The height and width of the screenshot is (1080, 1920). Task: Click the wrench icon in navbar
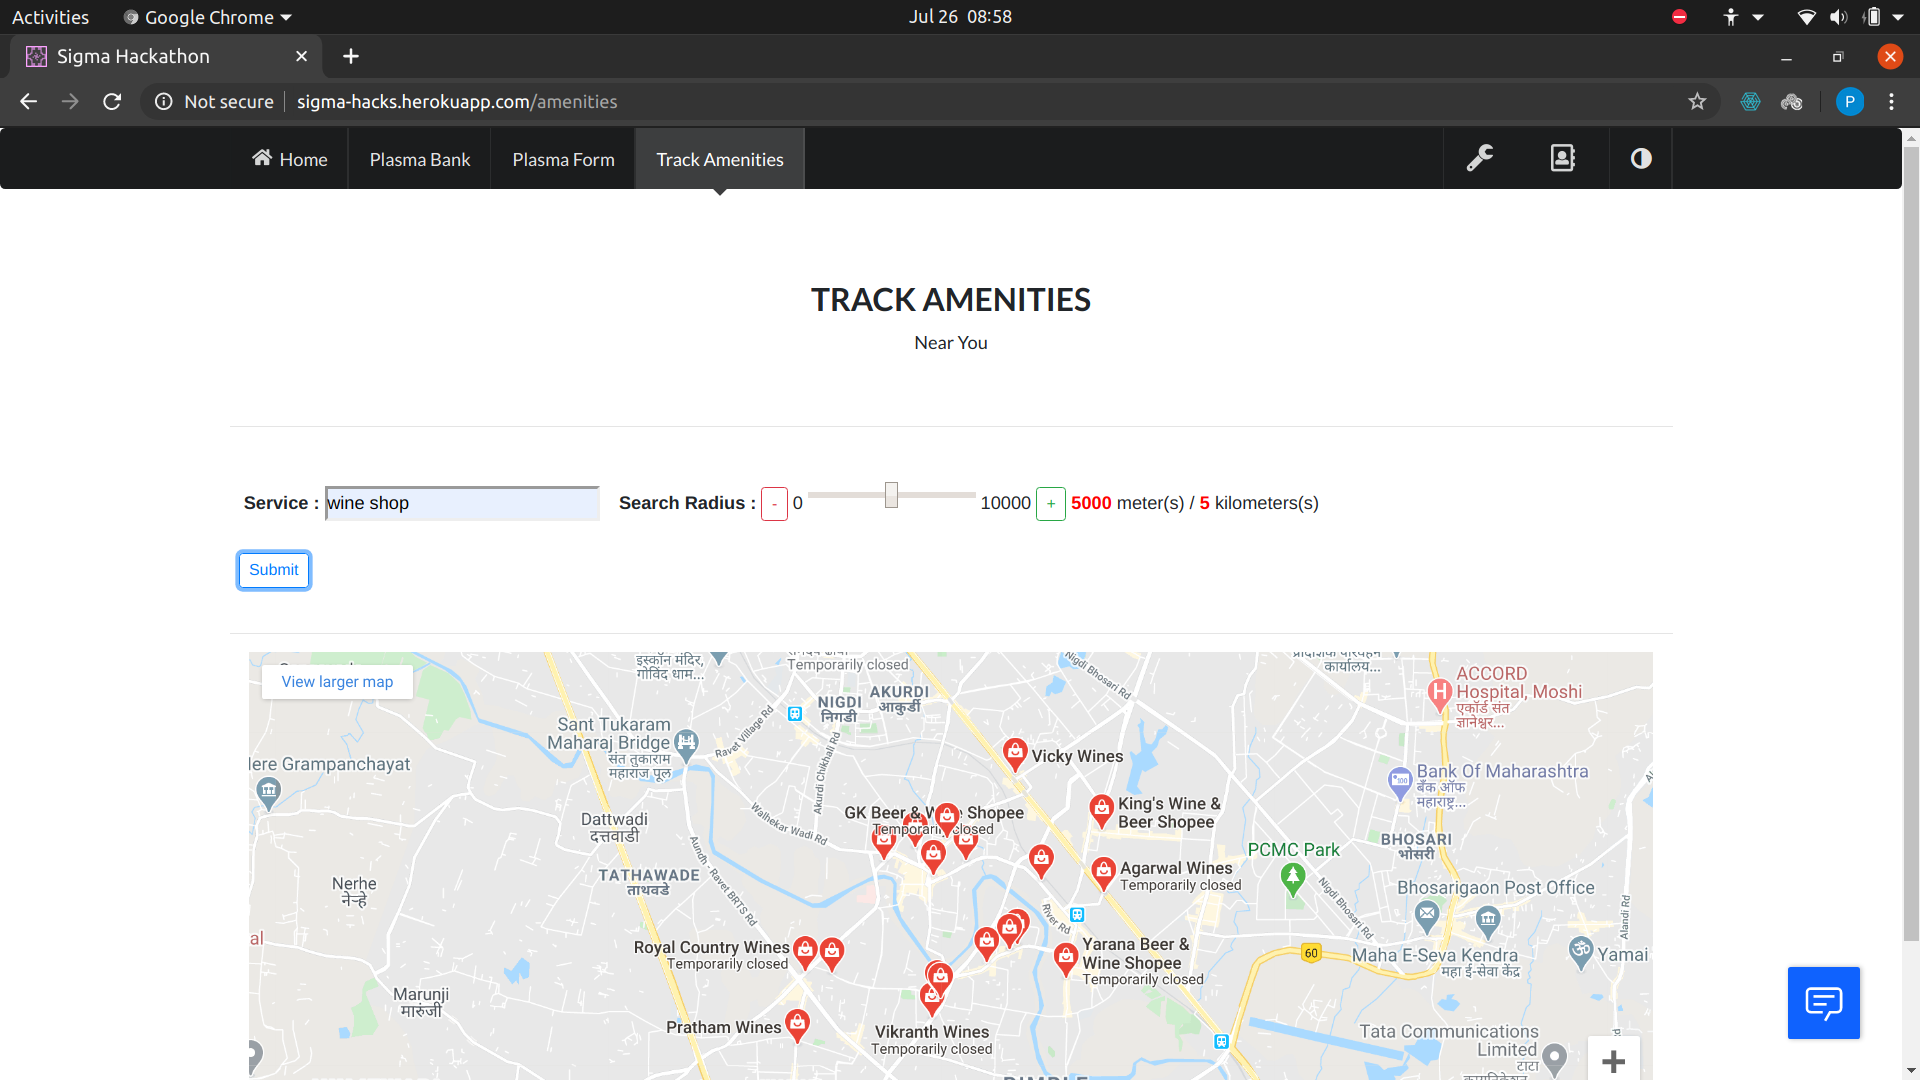tap(1480, 158)
